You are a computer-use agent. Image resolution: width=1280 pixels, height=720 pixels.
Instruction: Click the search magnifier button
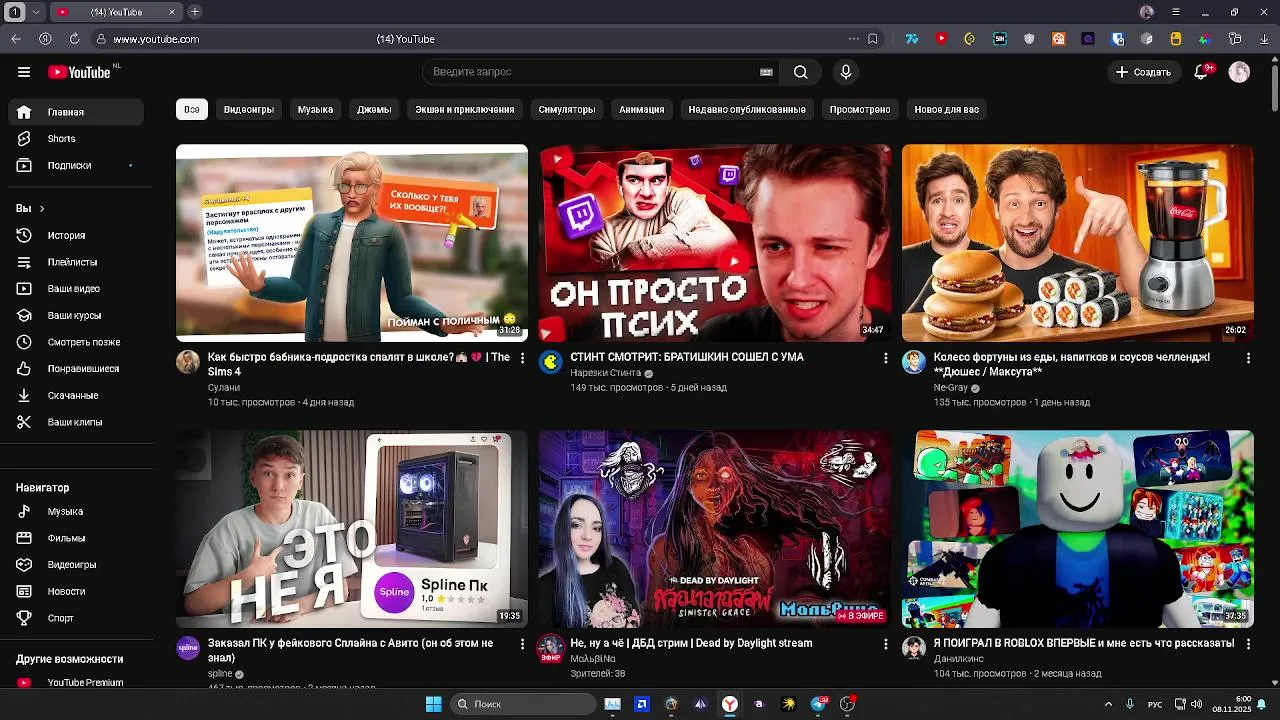click(x=800, y=72)
